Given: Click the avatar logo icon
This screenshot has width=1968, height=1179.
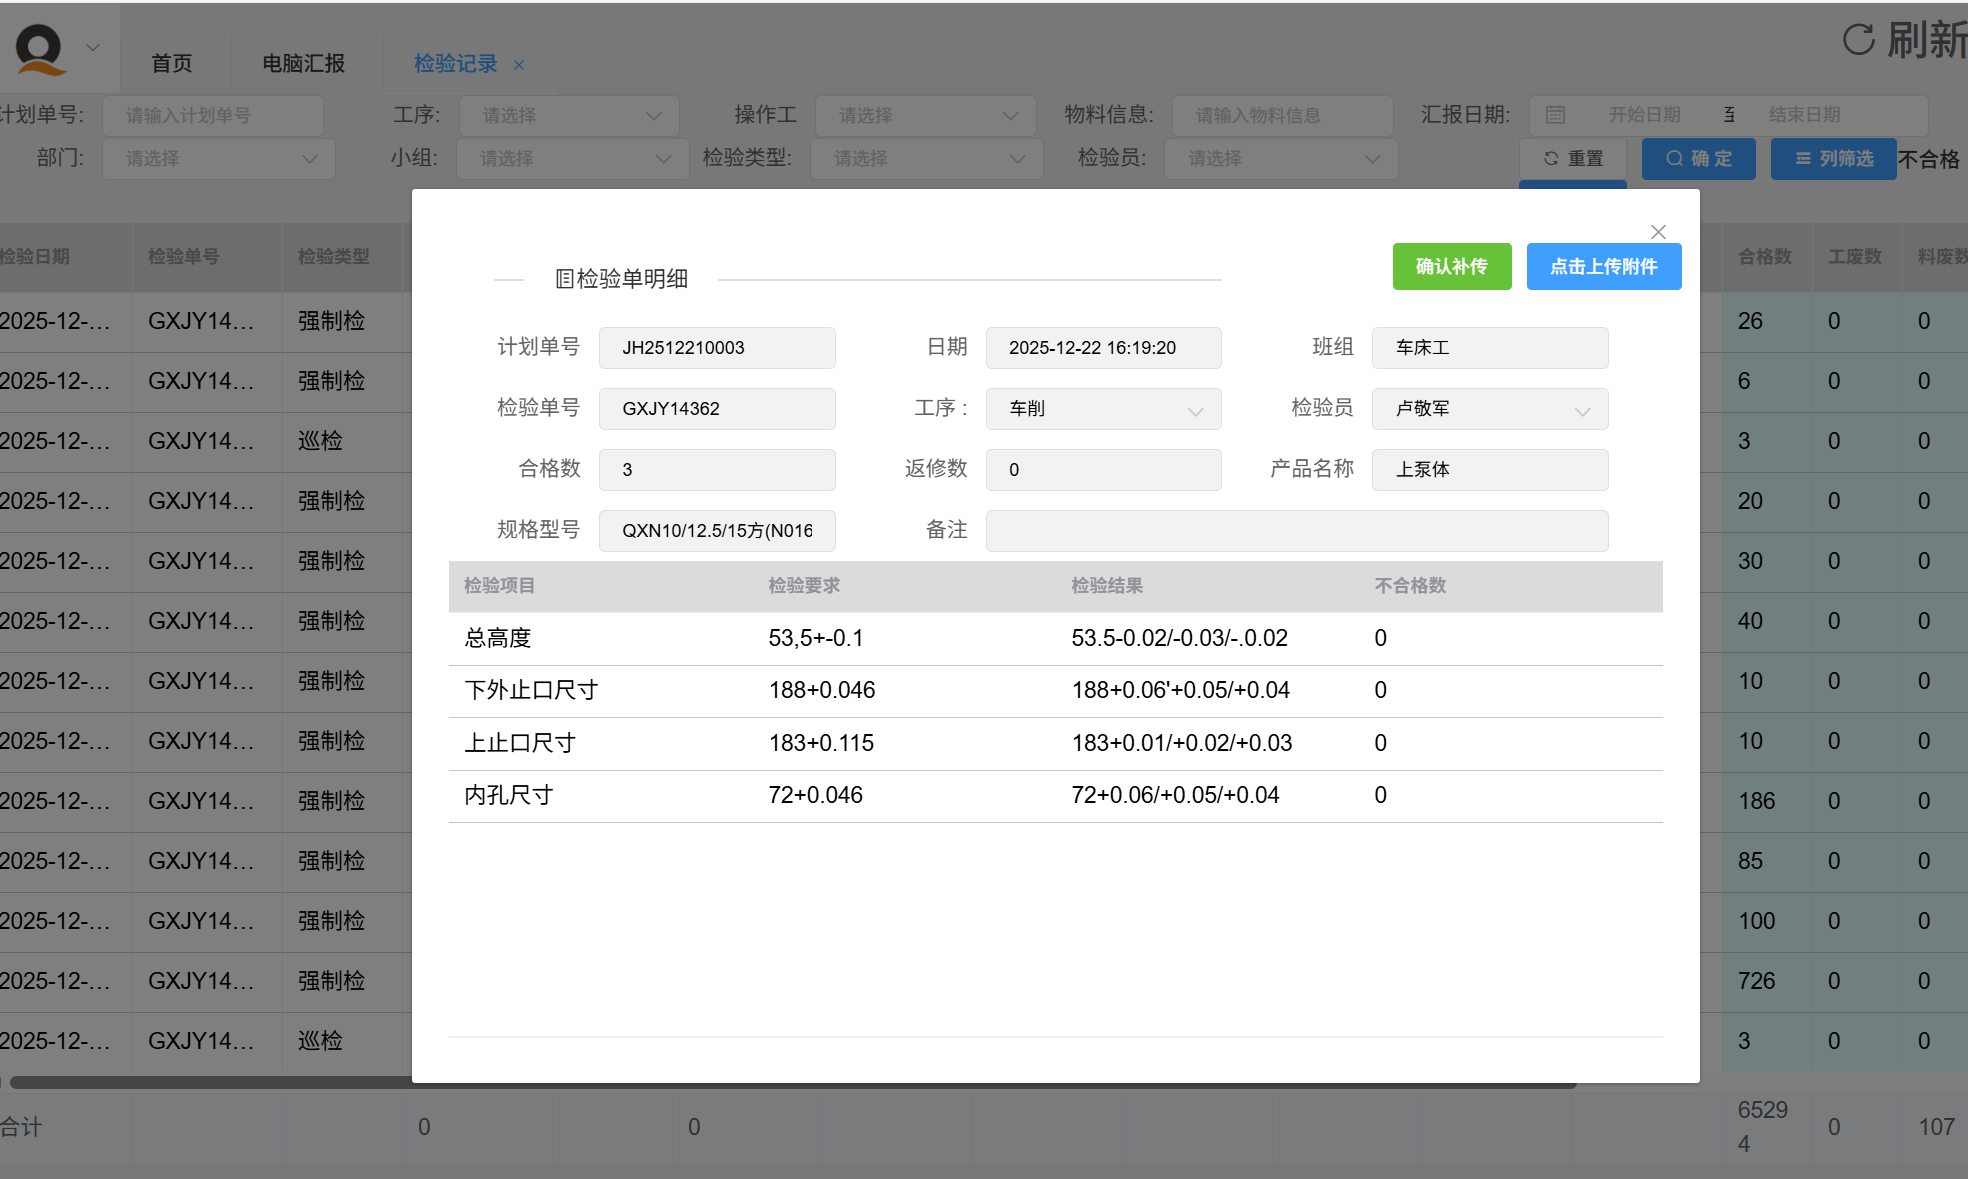Looking at the screenshot, I should 40,48.
